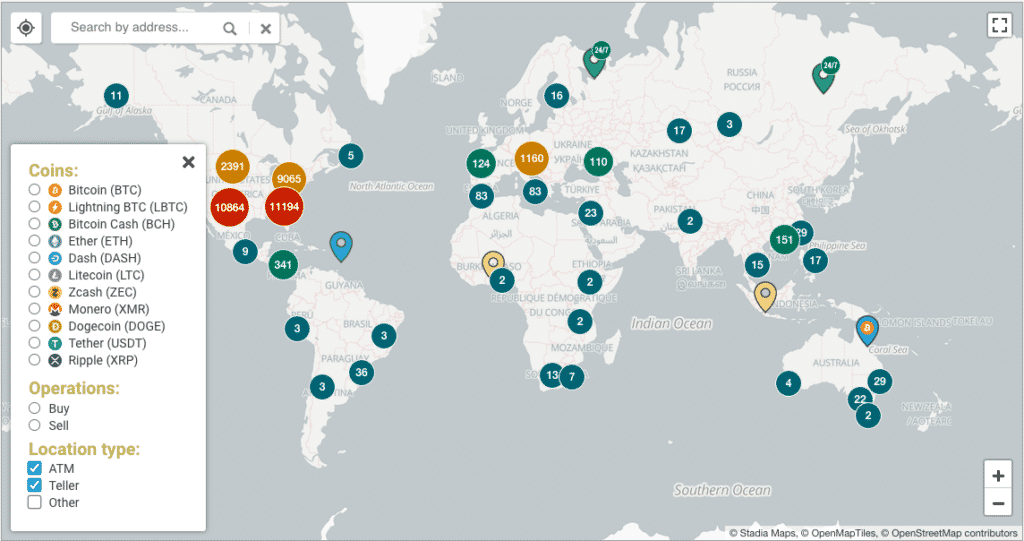The image size is (1024, 541).
Task: Select Ripple (XRP) radio button
Action: pyautogui.click(x=35, y=359)
